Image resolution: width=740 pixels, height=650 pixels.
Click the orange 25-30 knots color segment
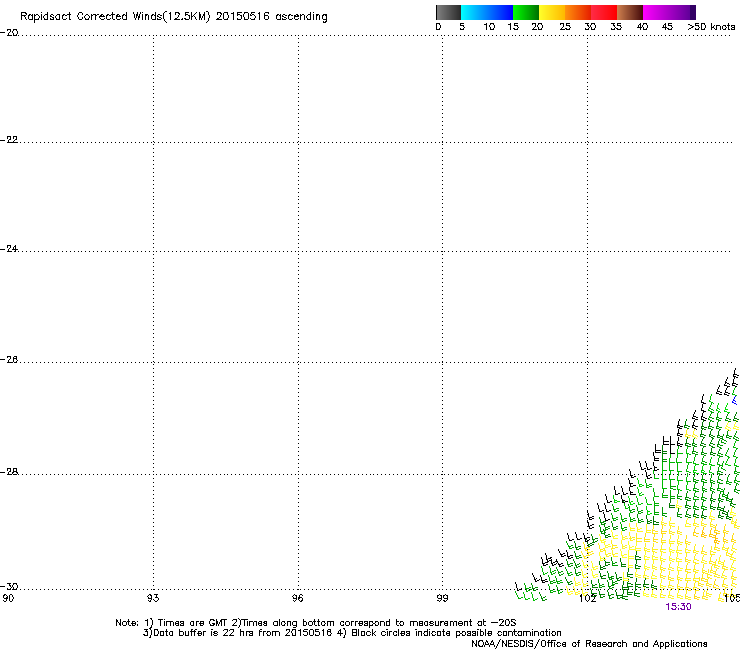[578, 12]
